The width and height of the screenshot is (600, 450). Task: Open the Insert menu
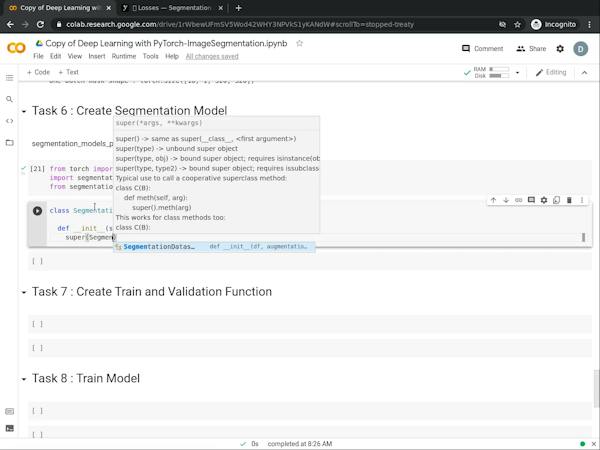(97, 56)
